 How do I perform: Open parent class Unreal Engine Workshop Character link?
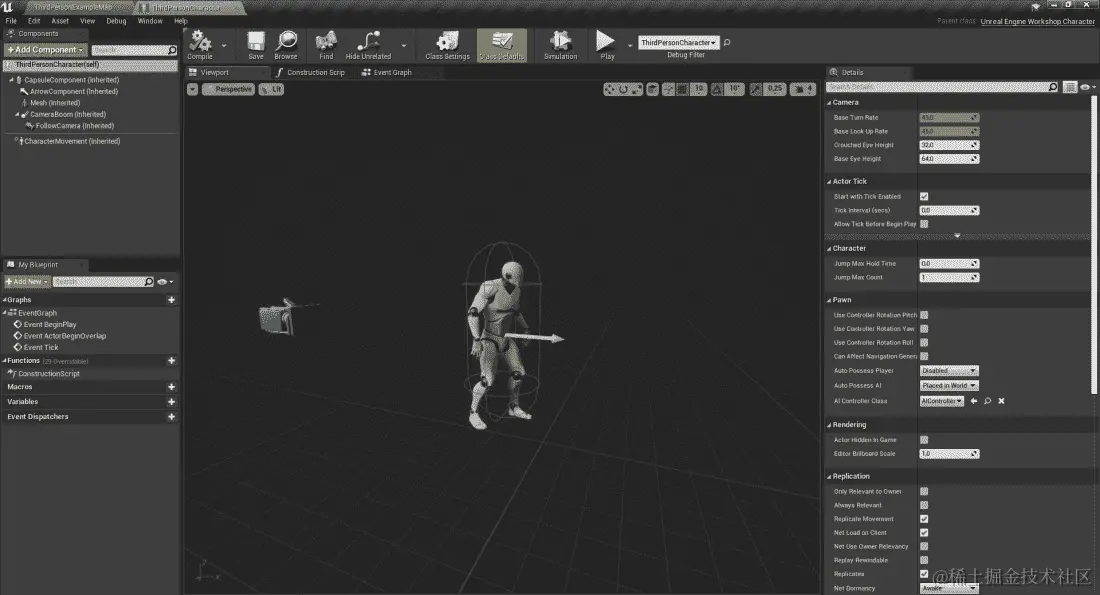1037,21
